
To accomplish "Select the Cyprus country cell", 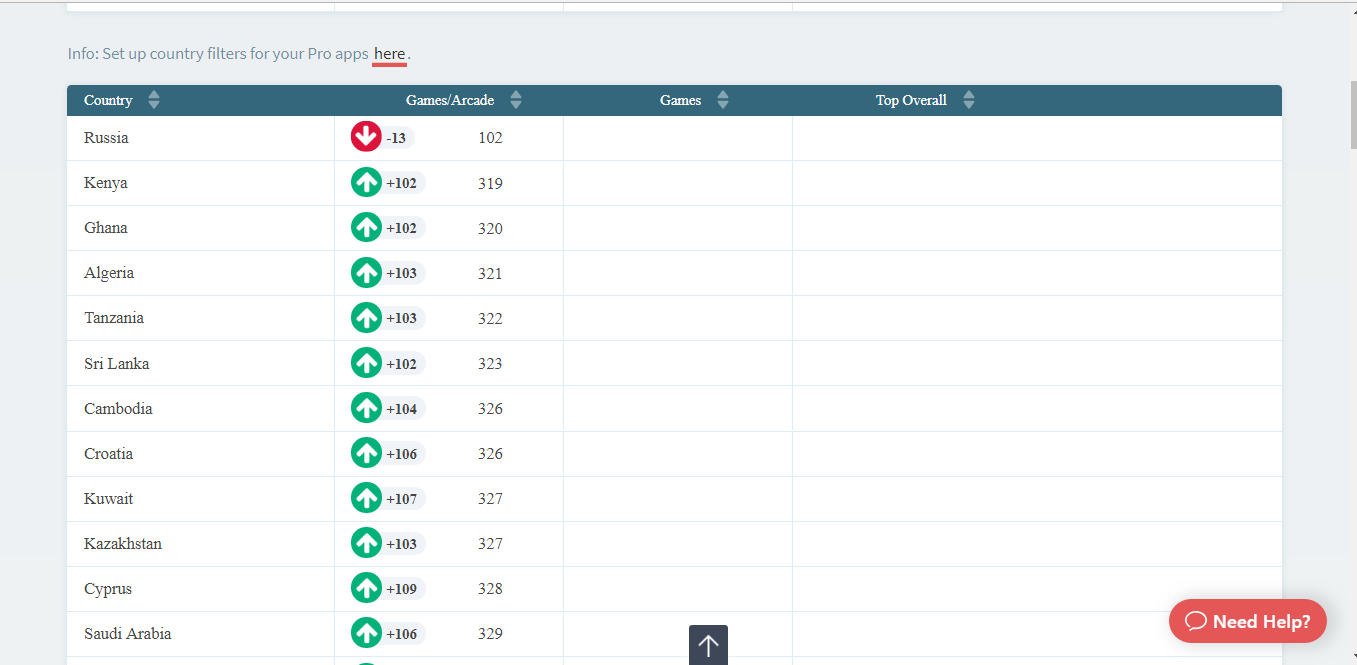I will pos(200,588).
